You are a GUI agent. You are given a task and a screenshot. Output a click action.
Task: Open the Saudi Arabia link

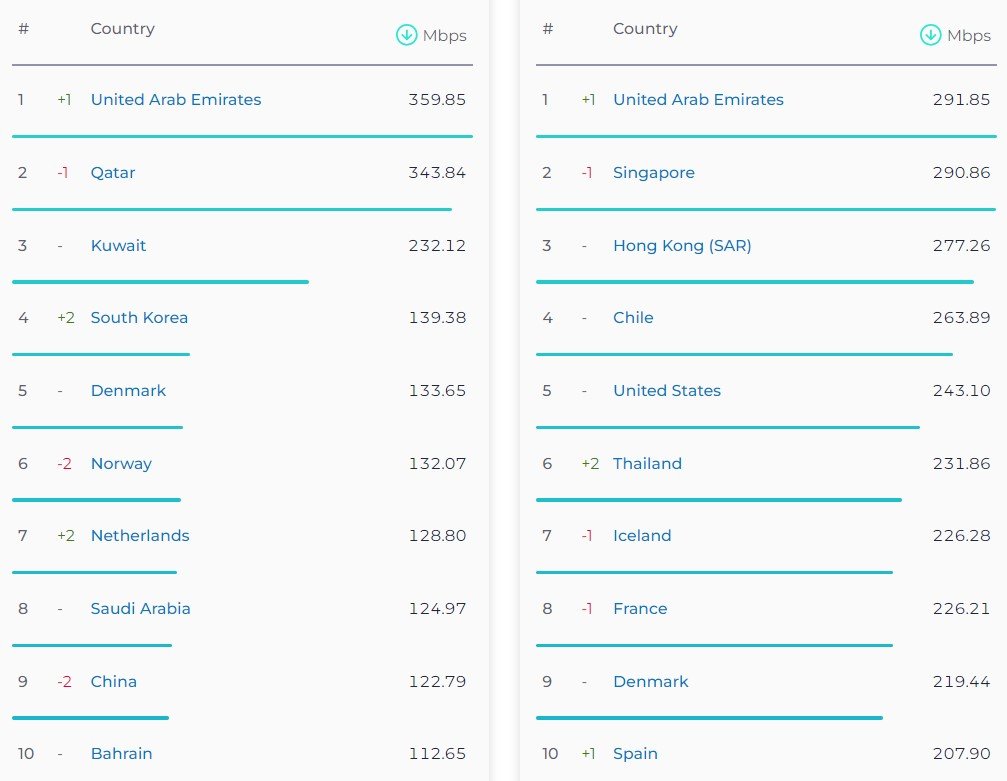click(140, 609)
